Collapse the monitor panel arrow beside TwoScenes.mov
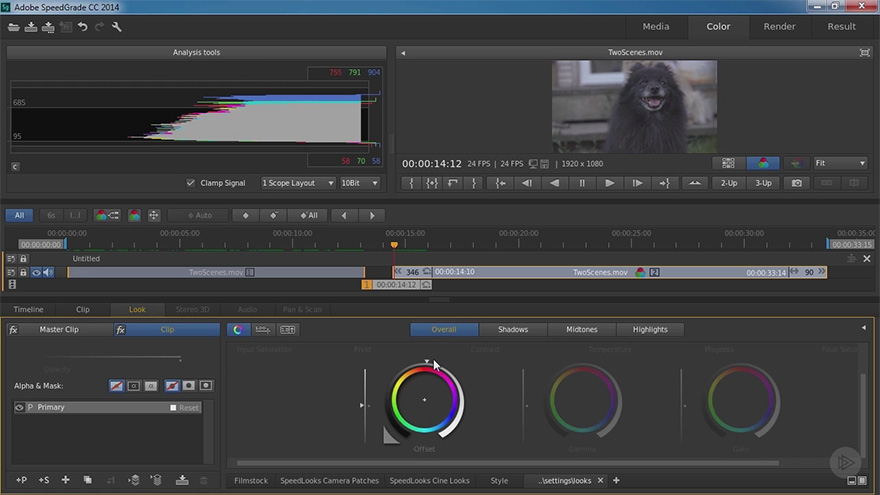 pos(403,53)
